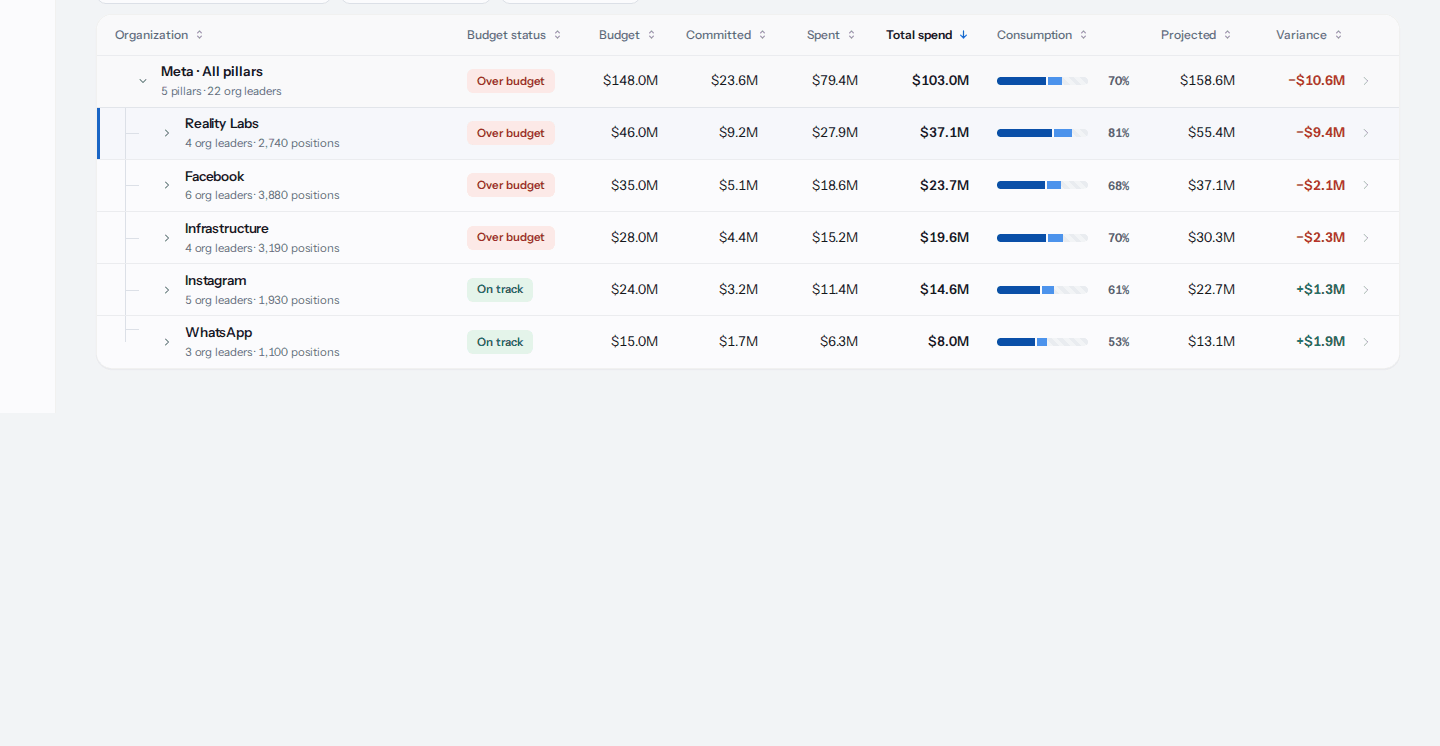The width and height of the screenshot is (1440, 746).
Task: Toggle Total spend sort direction
Action: 927,35
